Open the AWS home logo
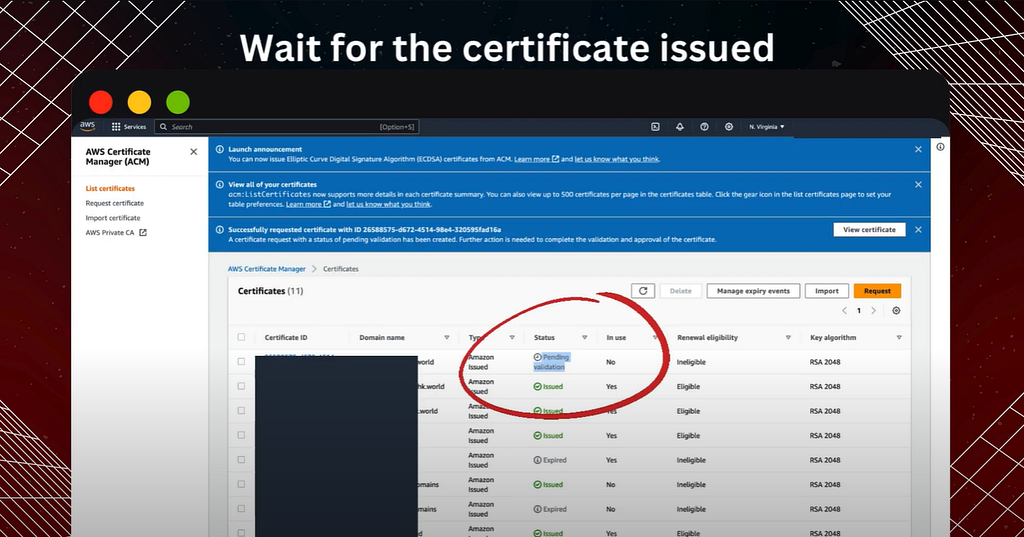 coord(88,126)
